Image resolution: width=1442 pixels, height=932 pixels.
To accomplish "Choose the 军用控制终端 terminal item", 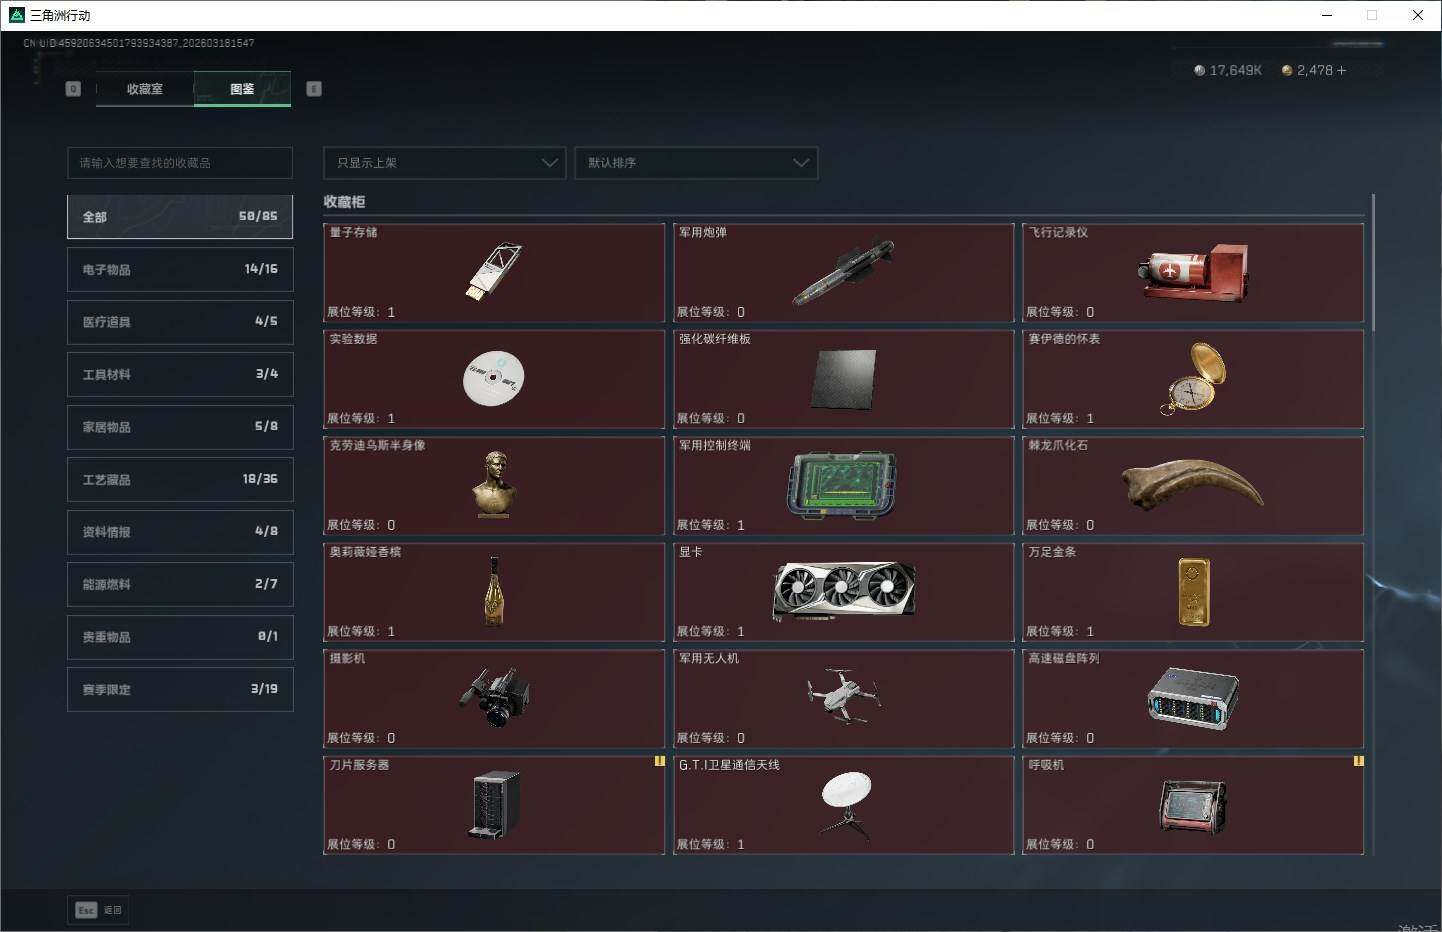I will pyautogui.click(x=843, y=484).
